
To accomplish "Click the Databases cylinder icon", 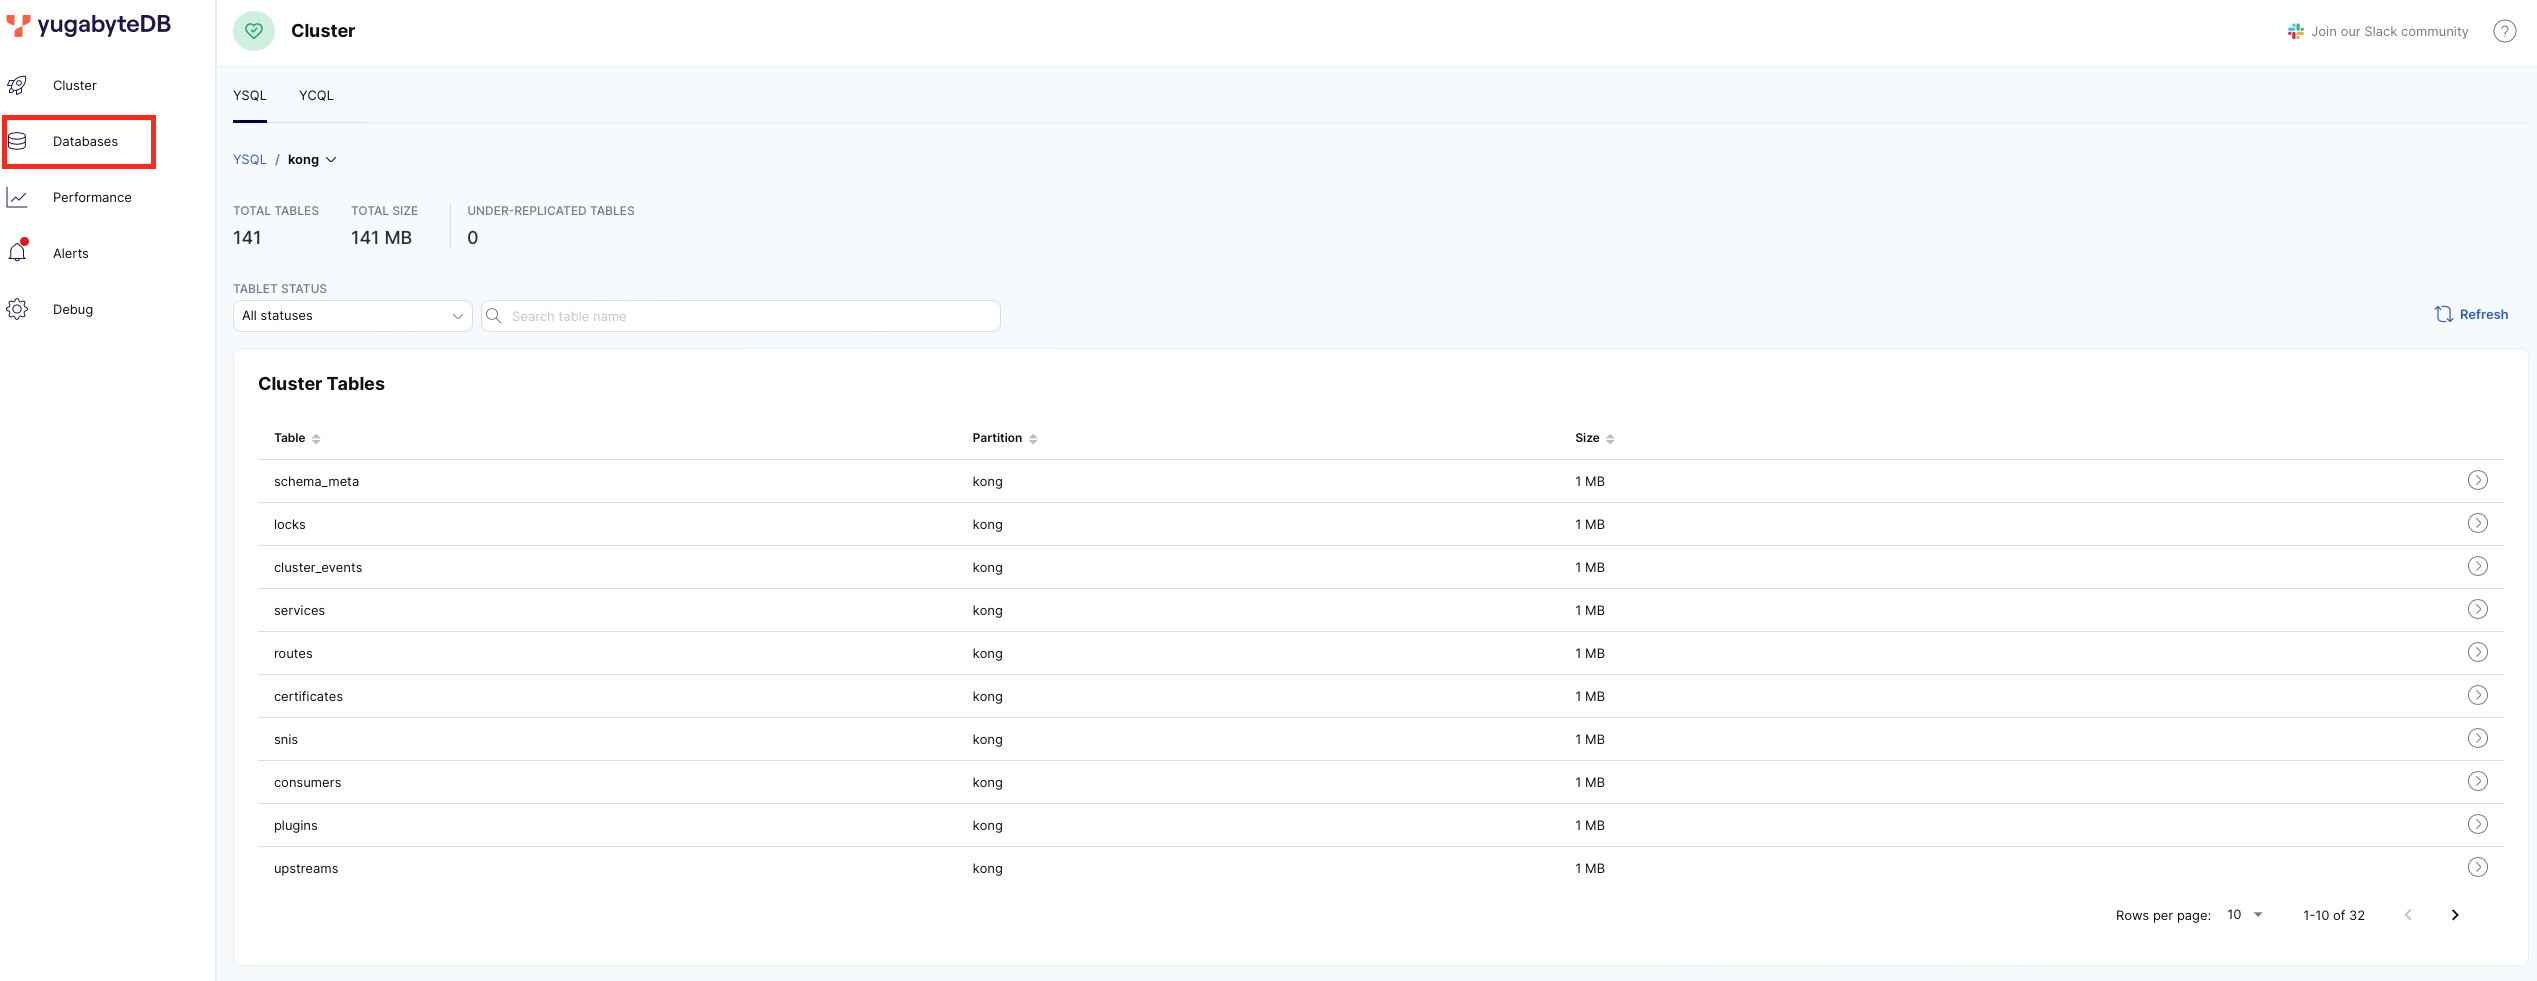I will (x=17, y=141).
